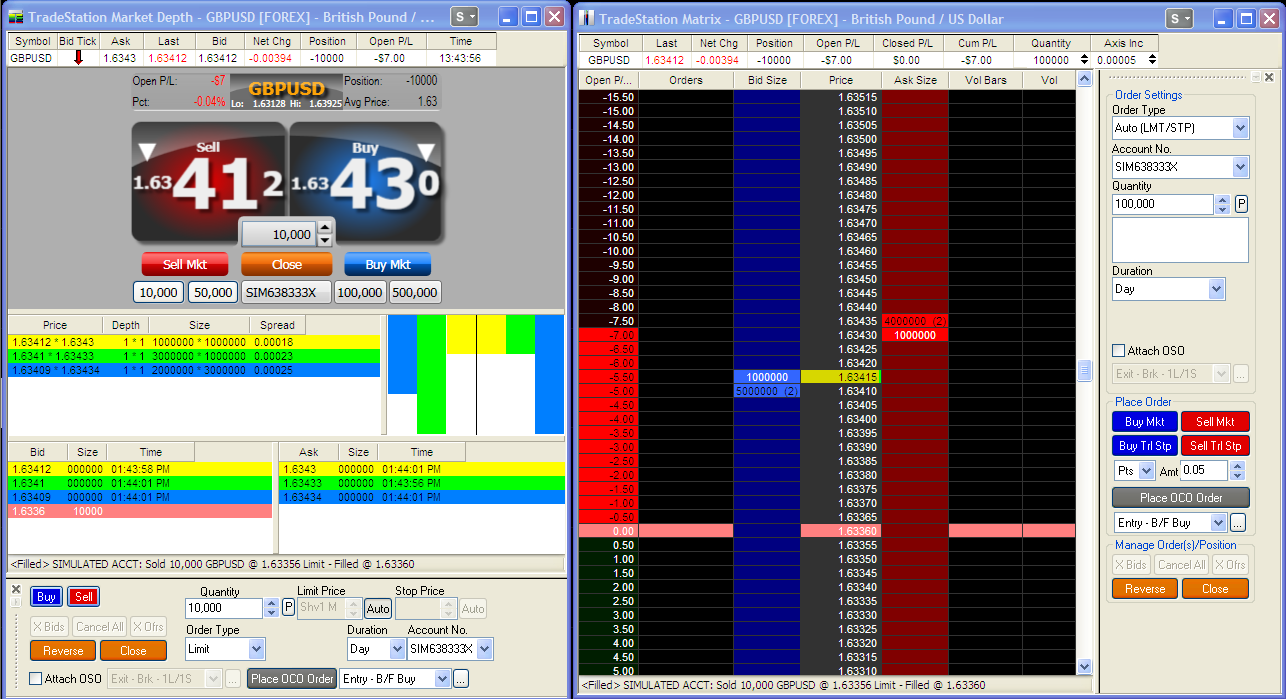Click Matrix ladder scroll-down arrow
The image size is (1286, 699).
[x=1084, y=666]
